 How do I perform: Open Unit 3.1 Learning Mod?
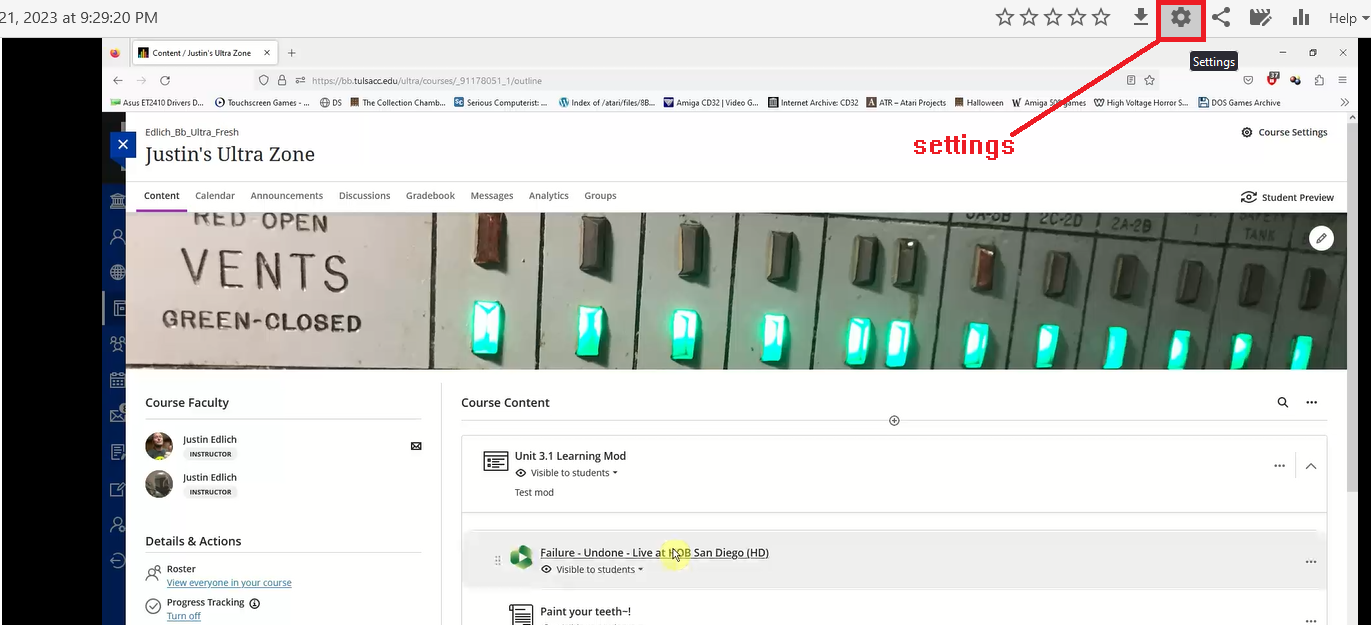pos(570,456)
